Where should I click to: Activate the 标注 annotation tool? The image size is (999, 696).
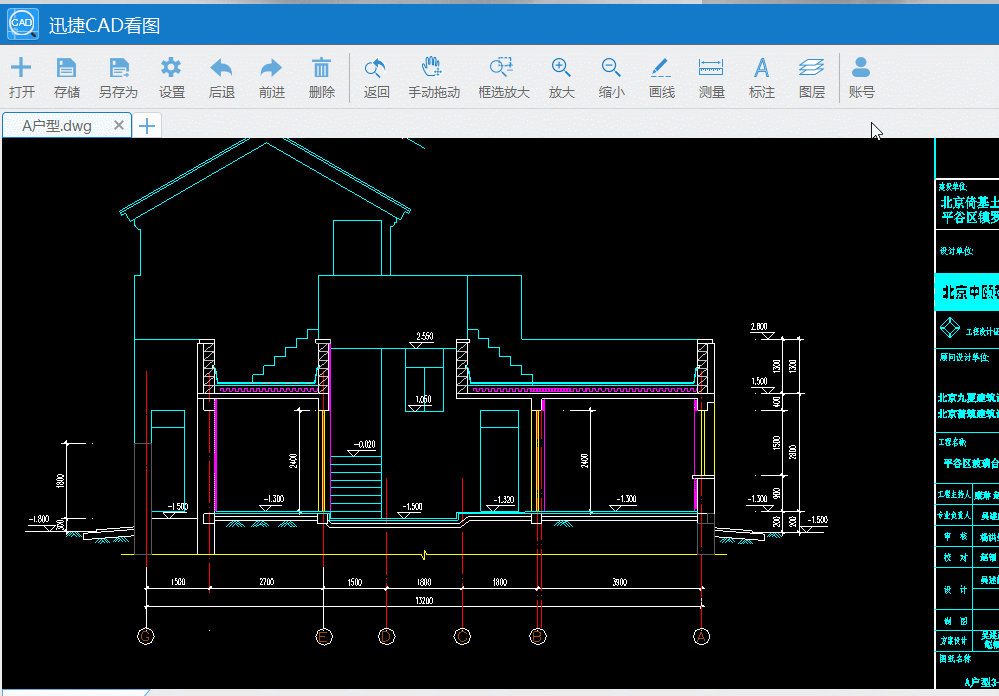click(x=761, y=77)
